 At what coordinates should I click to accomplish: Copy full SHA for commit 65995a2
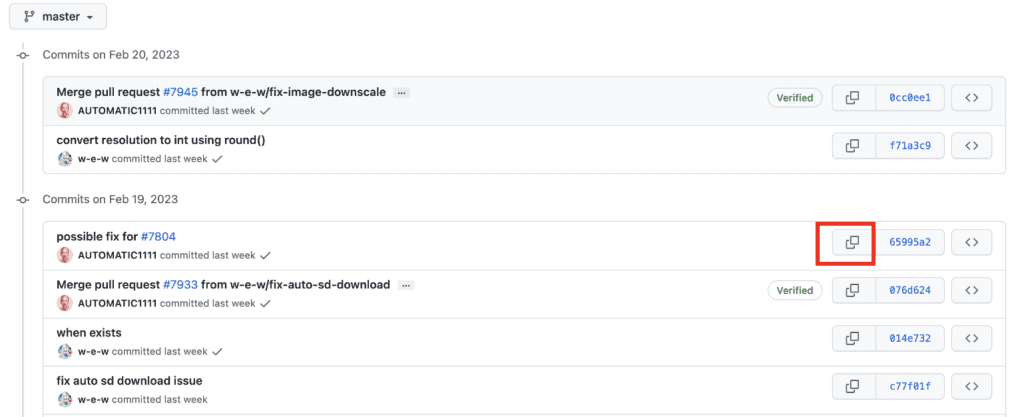pos(853,242)
